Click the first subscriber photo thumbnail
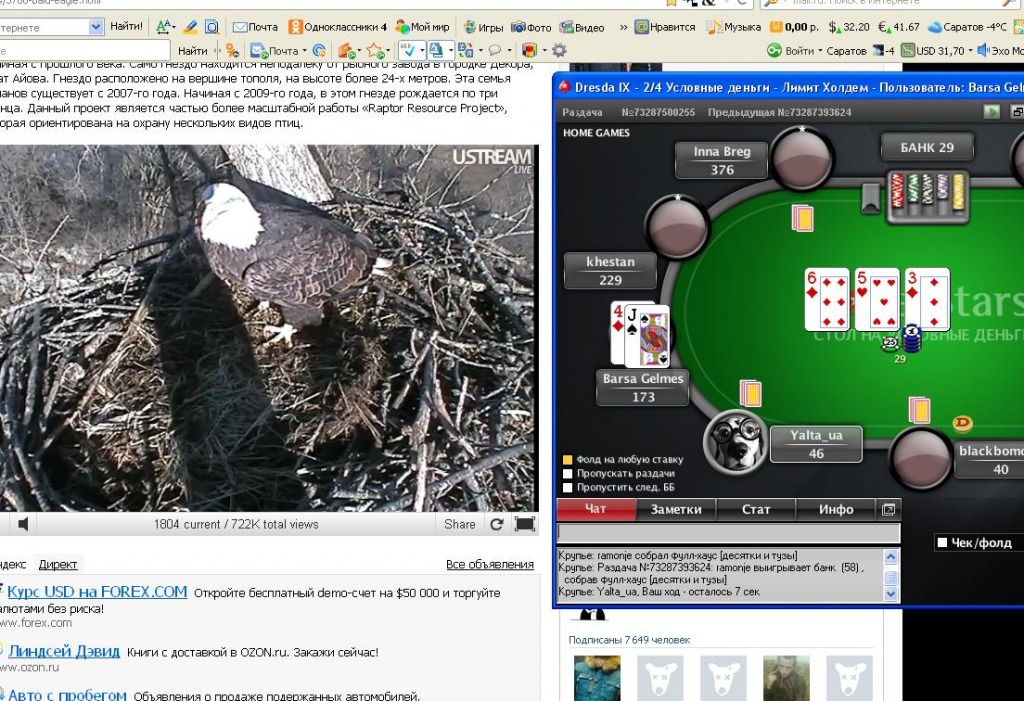The image size is (1024, 701). click(597, 678)
